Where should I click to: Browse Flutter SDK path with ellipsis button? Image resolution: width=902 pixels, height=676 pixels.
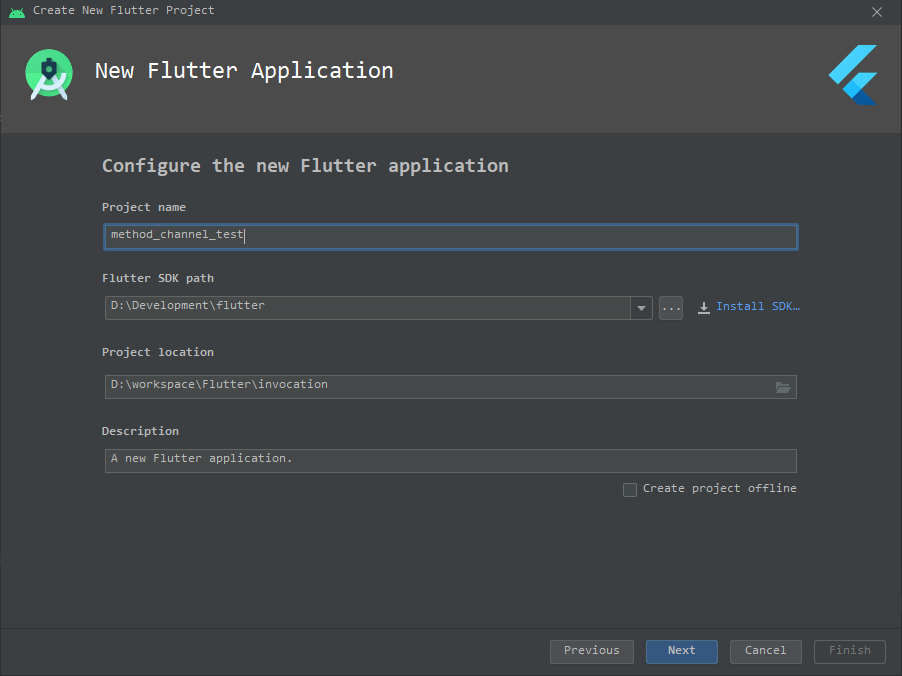(x=671, y=308)
